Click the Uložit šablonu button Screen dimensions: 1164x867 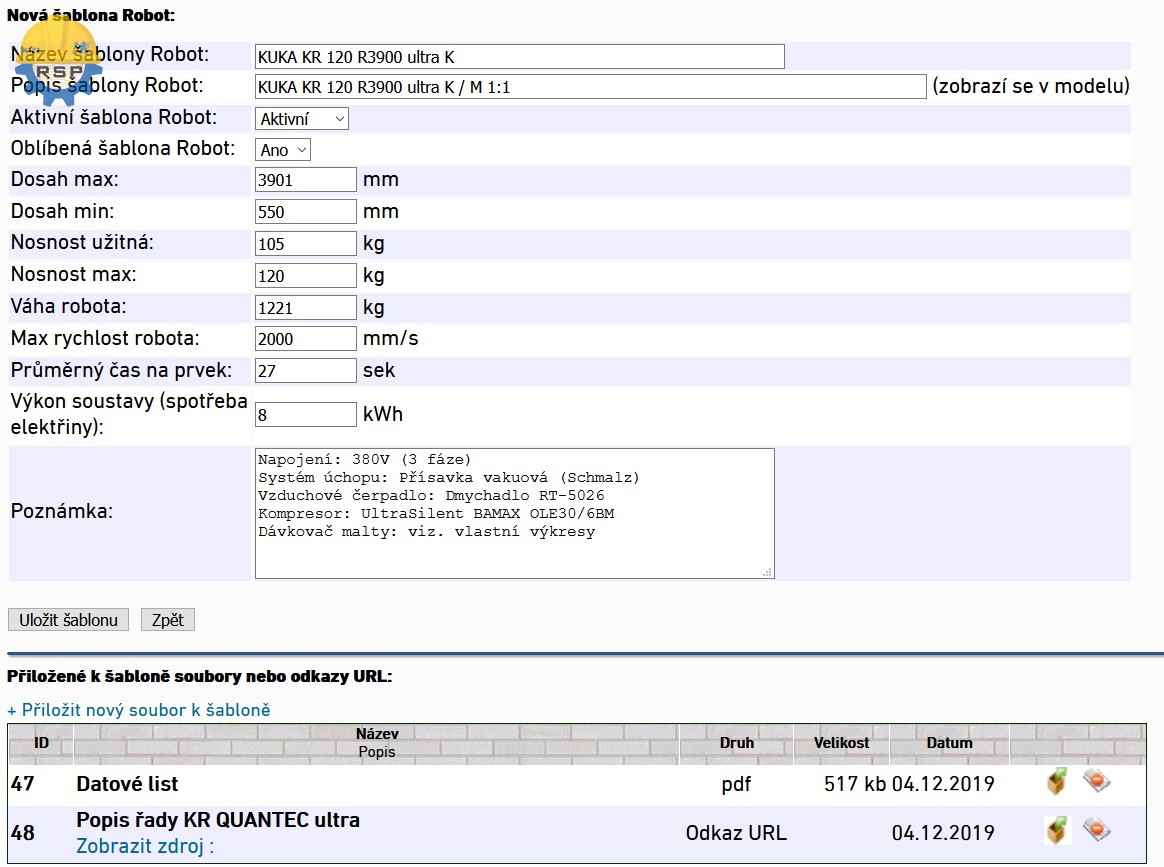[x=68, y=620]
